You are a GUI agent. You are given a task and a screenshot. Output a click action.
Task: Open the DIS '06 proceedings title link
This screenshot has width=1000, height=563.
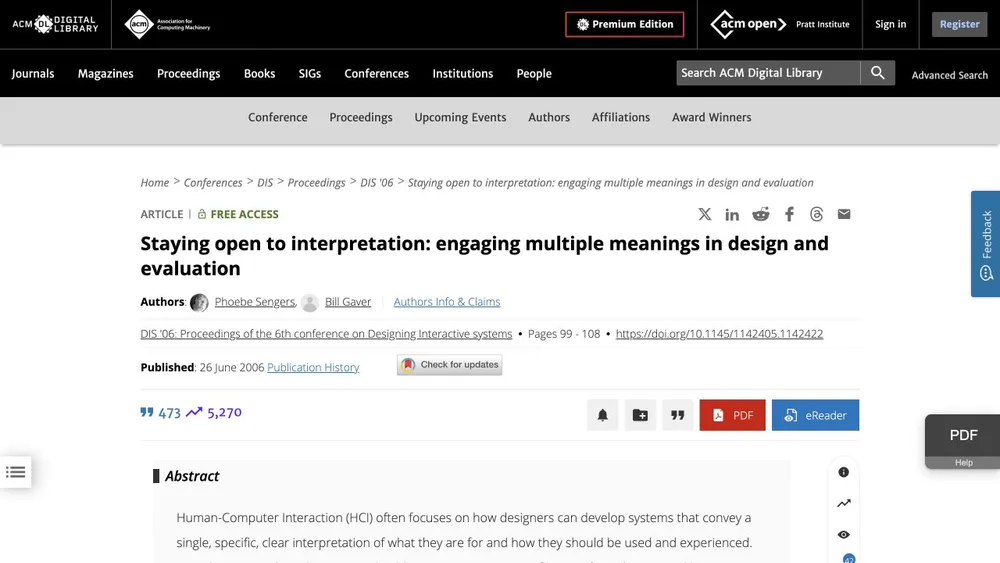326,333
